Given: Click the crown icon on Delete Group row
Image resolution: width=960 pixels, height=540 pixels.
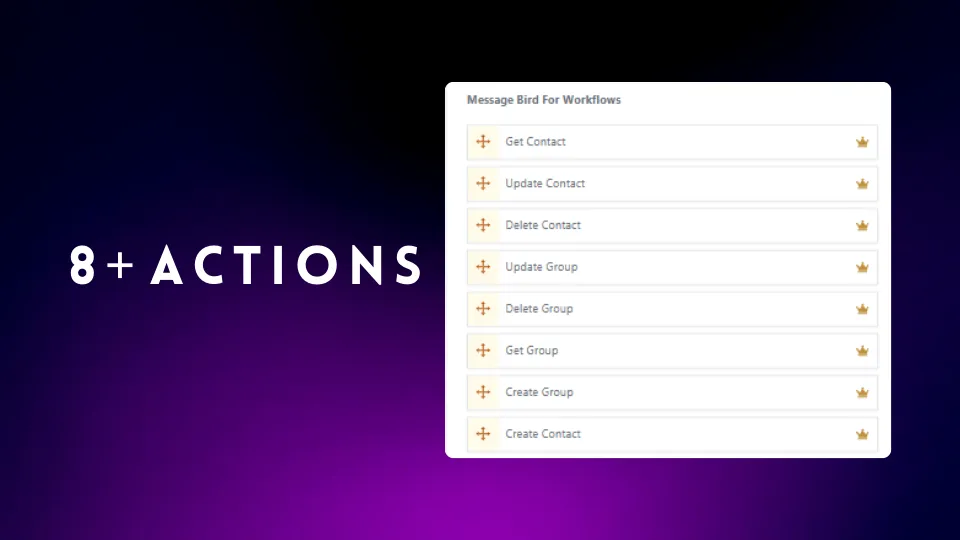Looking at the screenshot, I should (862, 309).
